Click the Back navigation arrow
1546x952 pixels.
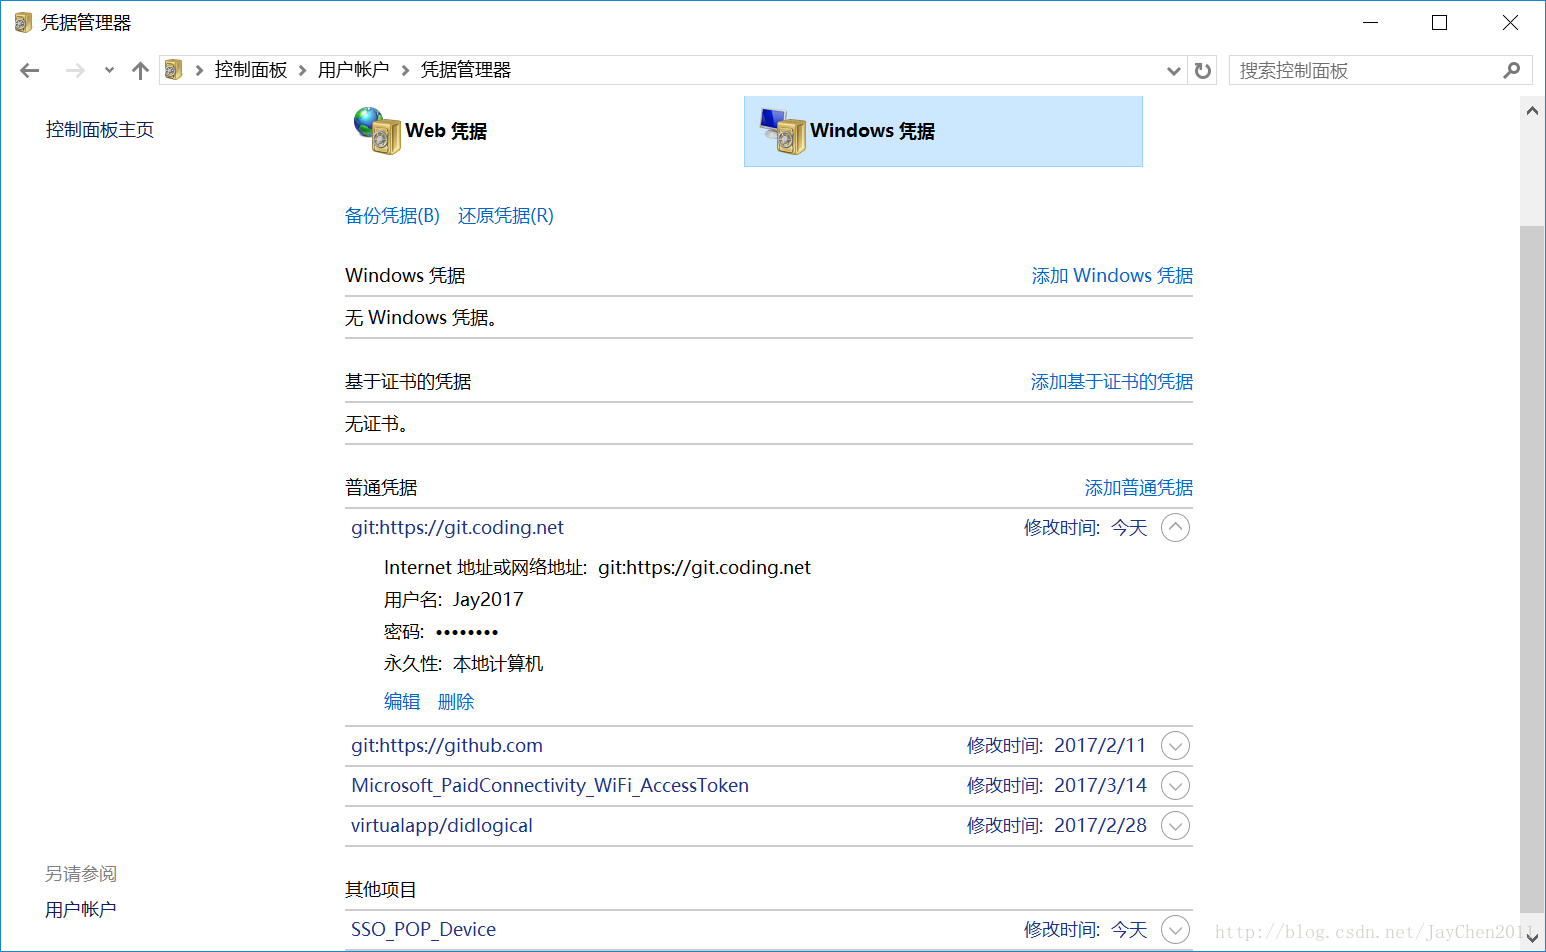[x=30, y=70]
